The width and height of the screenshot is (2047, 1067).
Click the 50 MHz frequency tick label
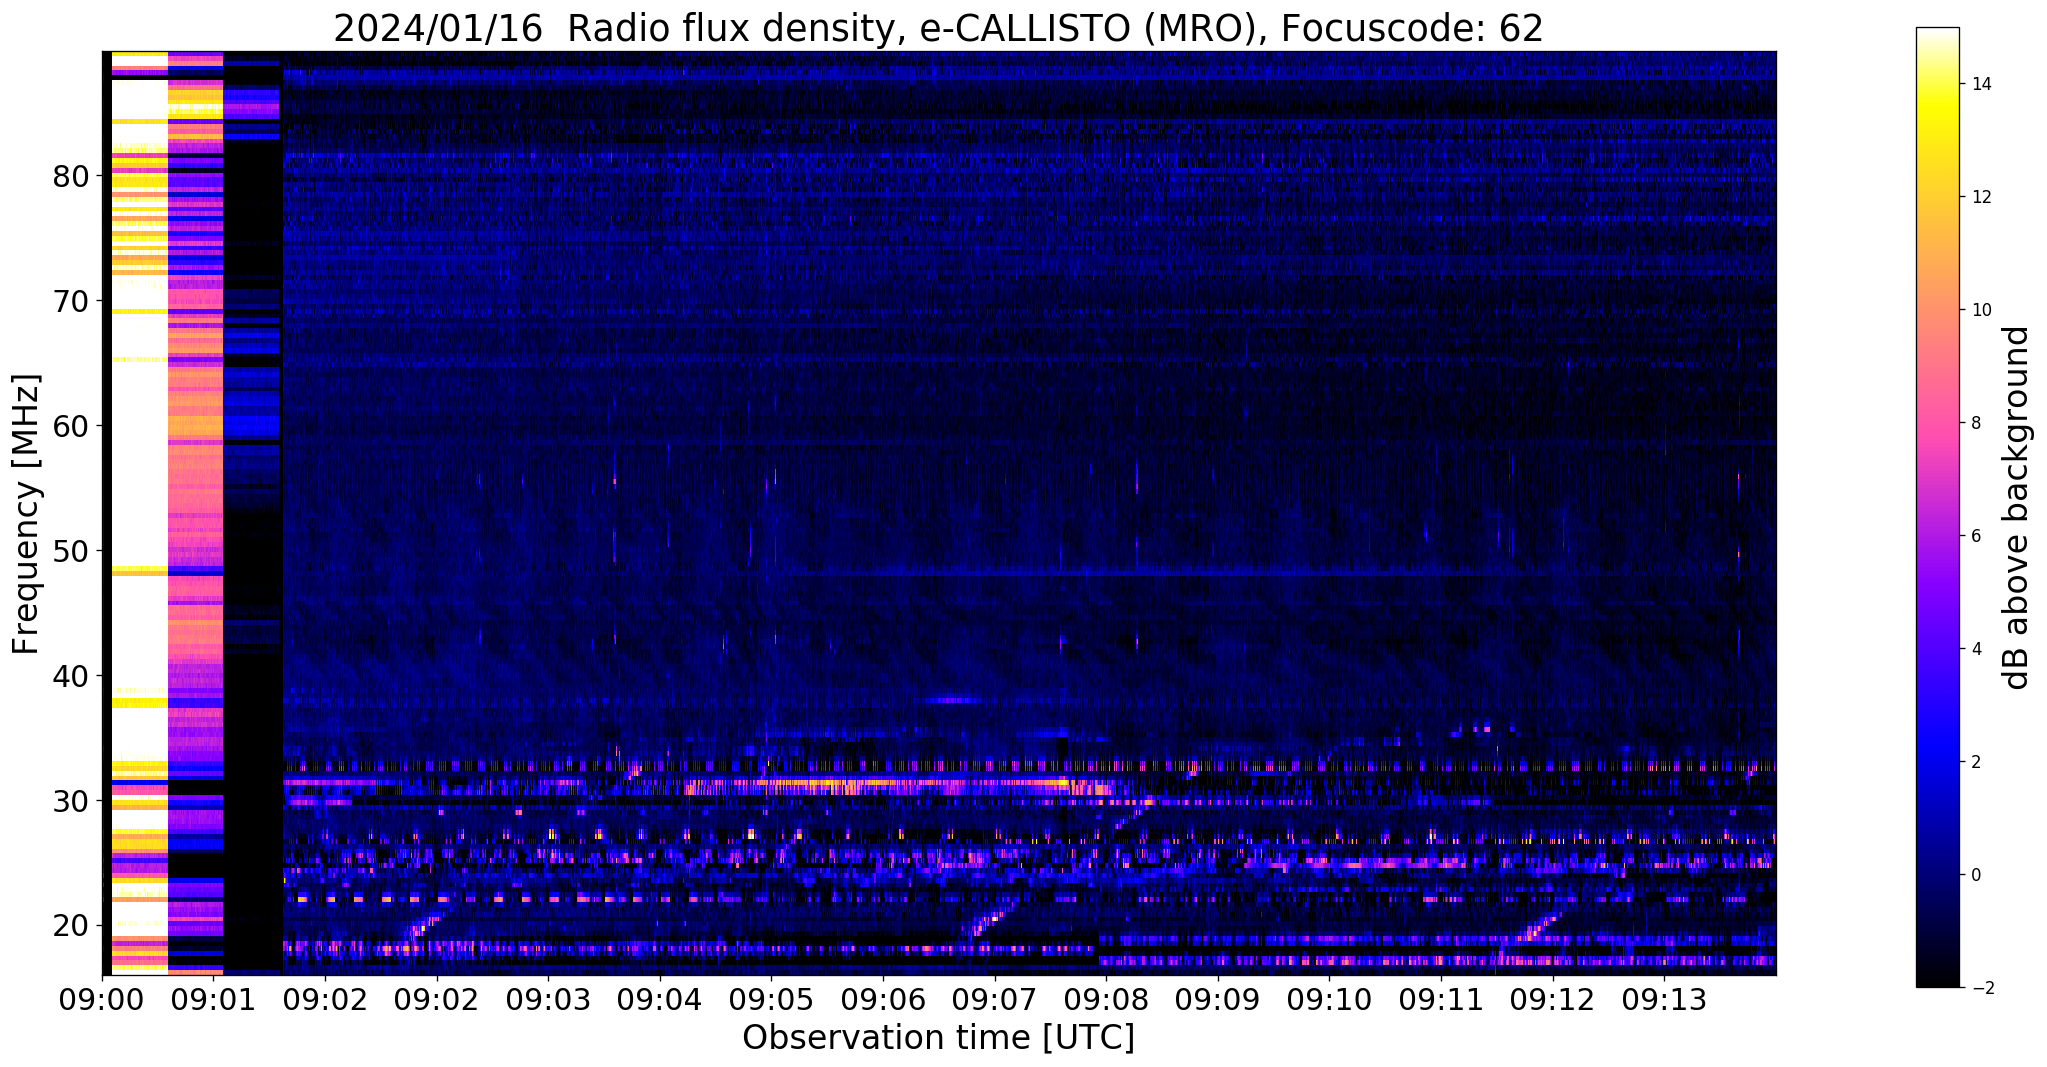tap(72, 551)
